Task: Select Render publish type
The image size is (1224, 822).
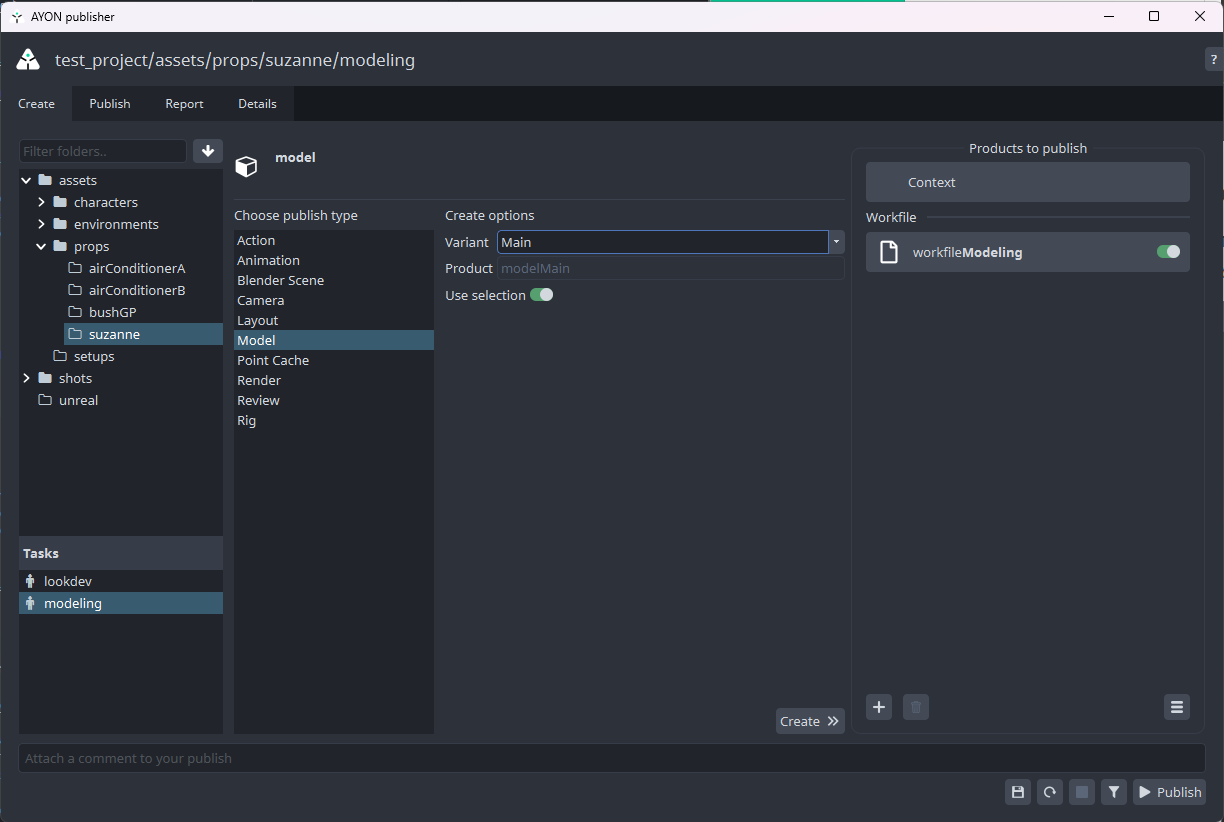Action: click(x=334, y=380)
